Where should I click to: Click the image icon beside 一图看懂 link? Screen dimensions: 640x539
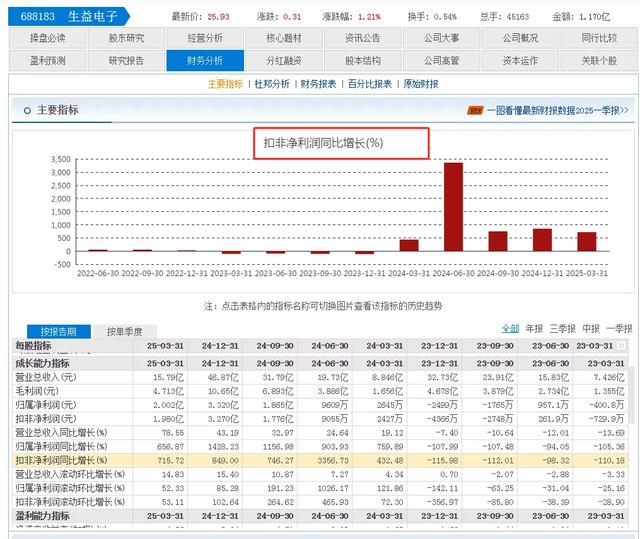click(472, 111)
